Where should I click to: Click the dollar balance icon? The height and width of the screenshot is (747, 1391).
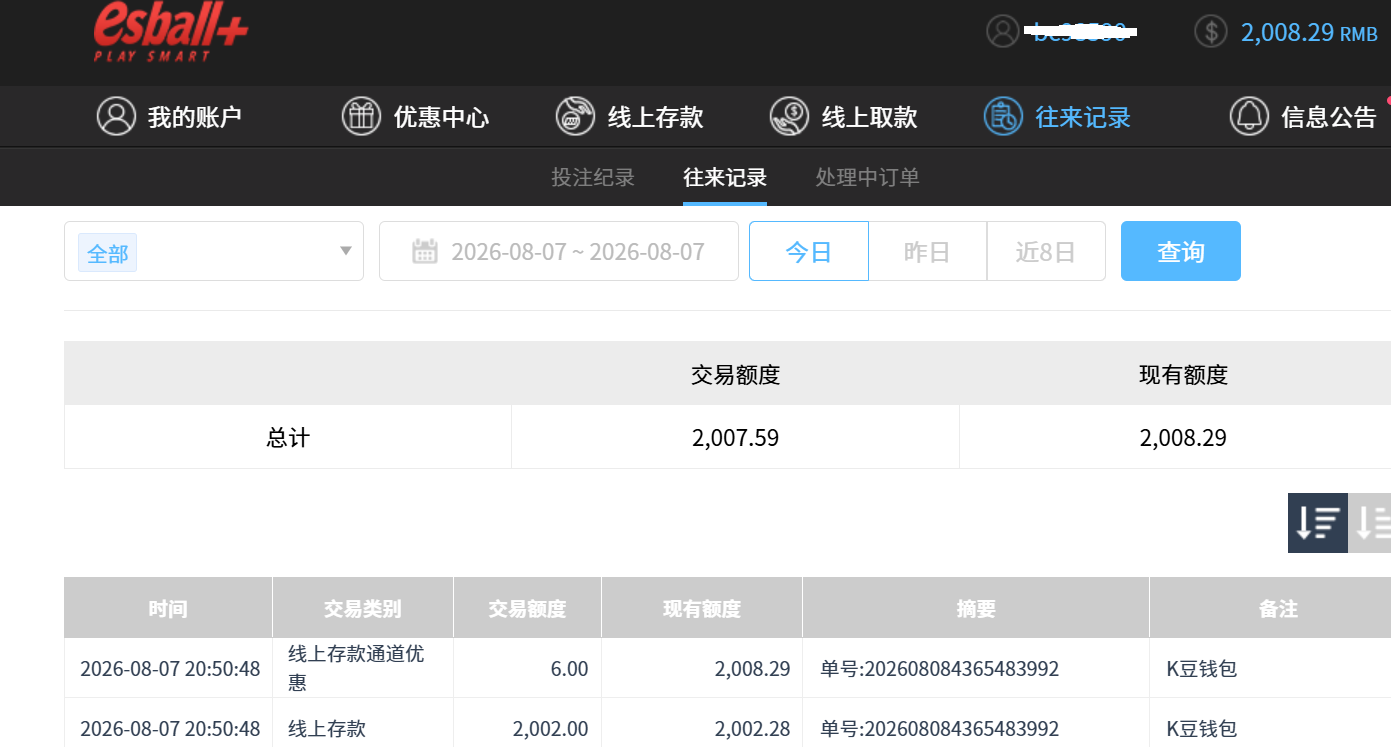[1211, 31]
